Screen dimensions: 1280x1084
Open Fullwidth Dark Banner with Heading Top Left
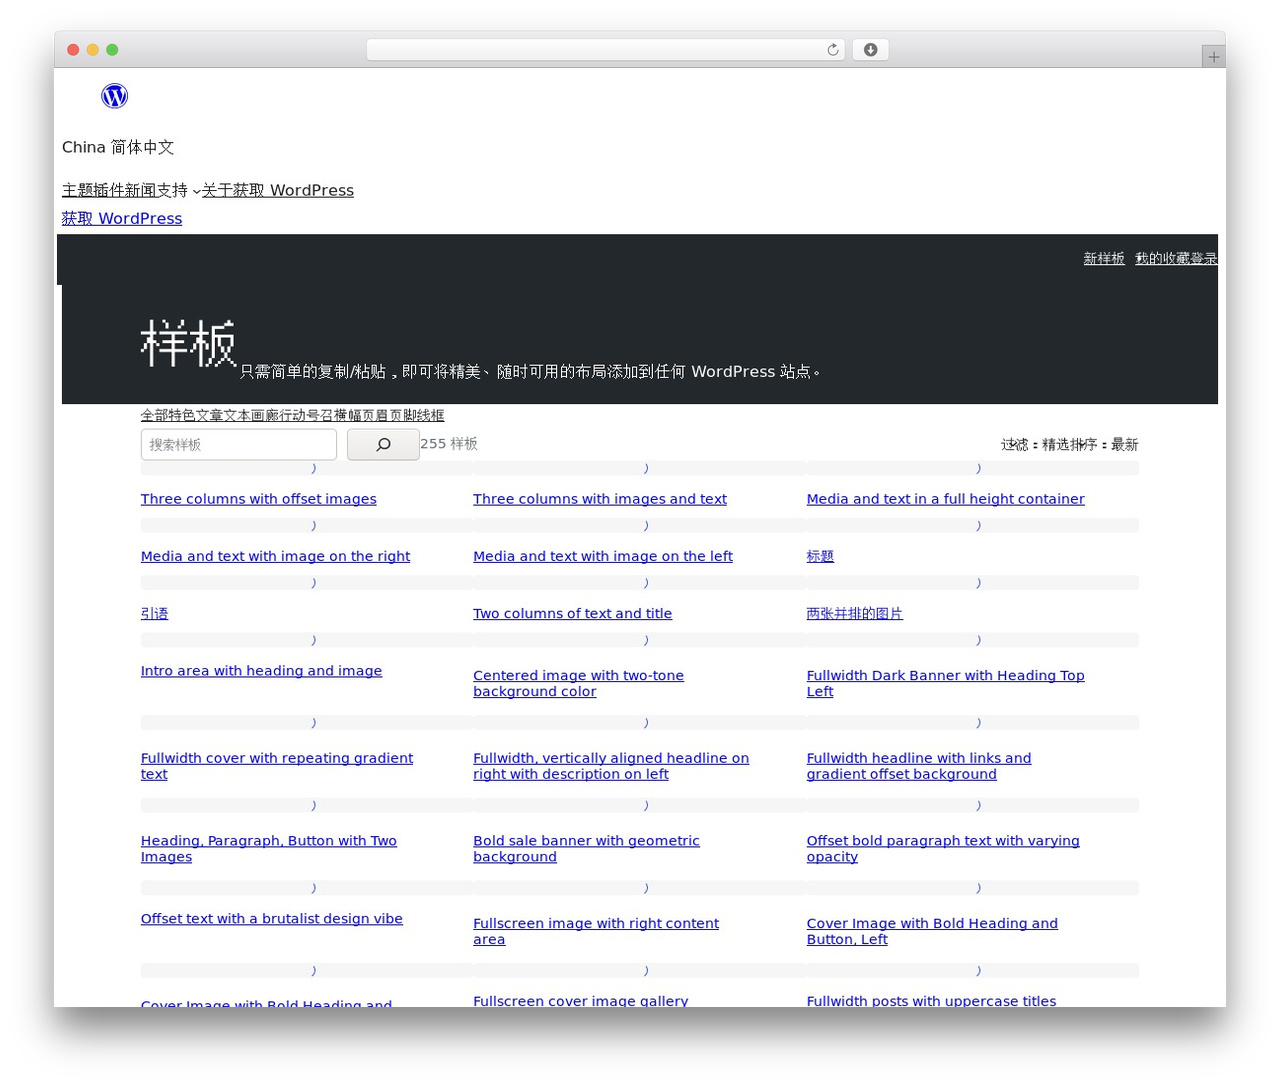(x=945, y=684)
